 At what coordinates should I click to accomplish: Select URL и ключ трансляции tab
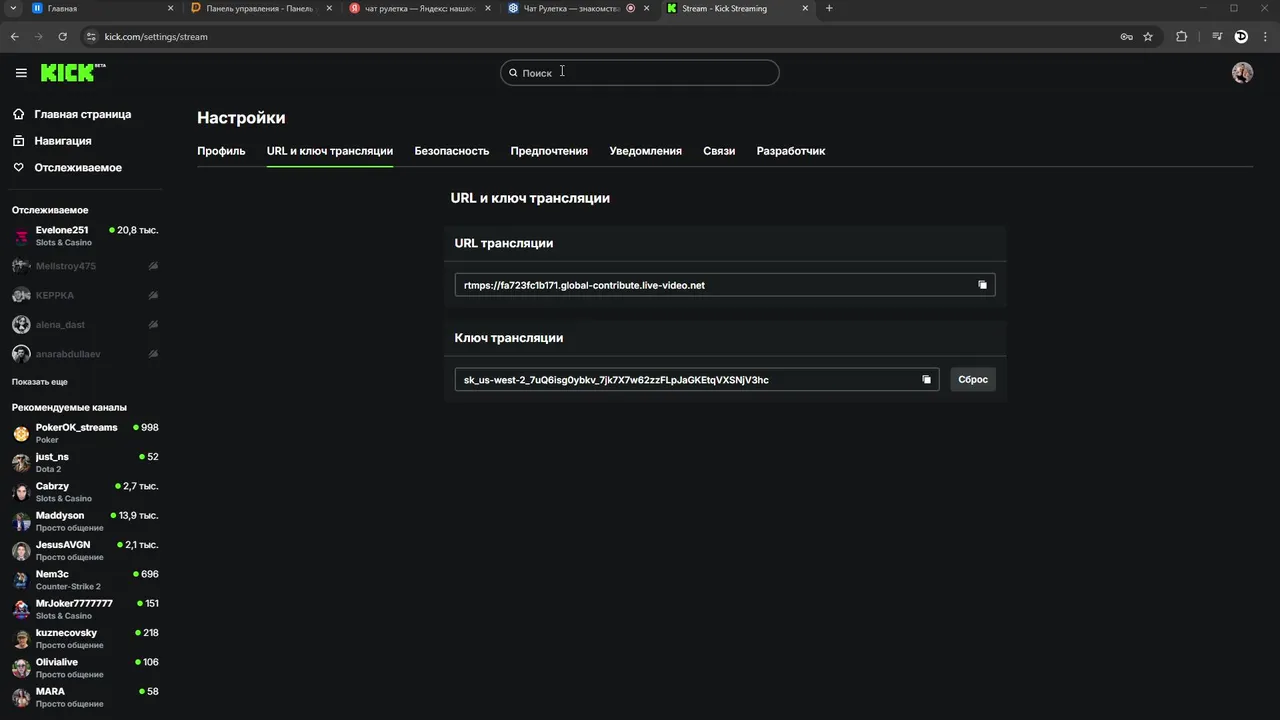pos(330,151)
